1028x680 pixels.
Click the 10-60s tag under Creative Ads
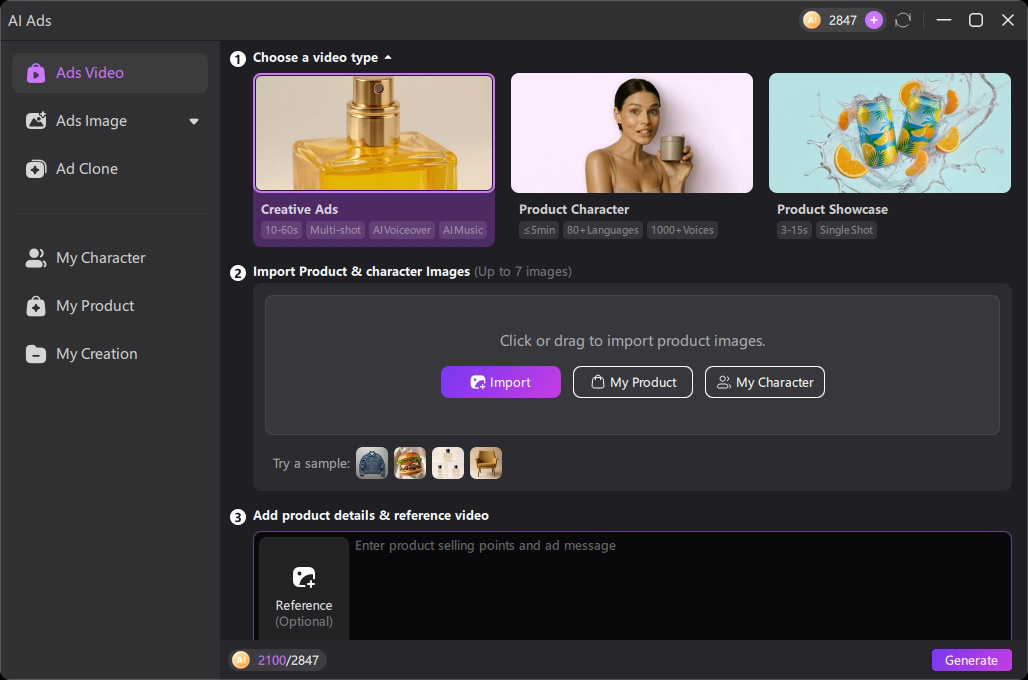pyautogui.click(x=281, y=230)
